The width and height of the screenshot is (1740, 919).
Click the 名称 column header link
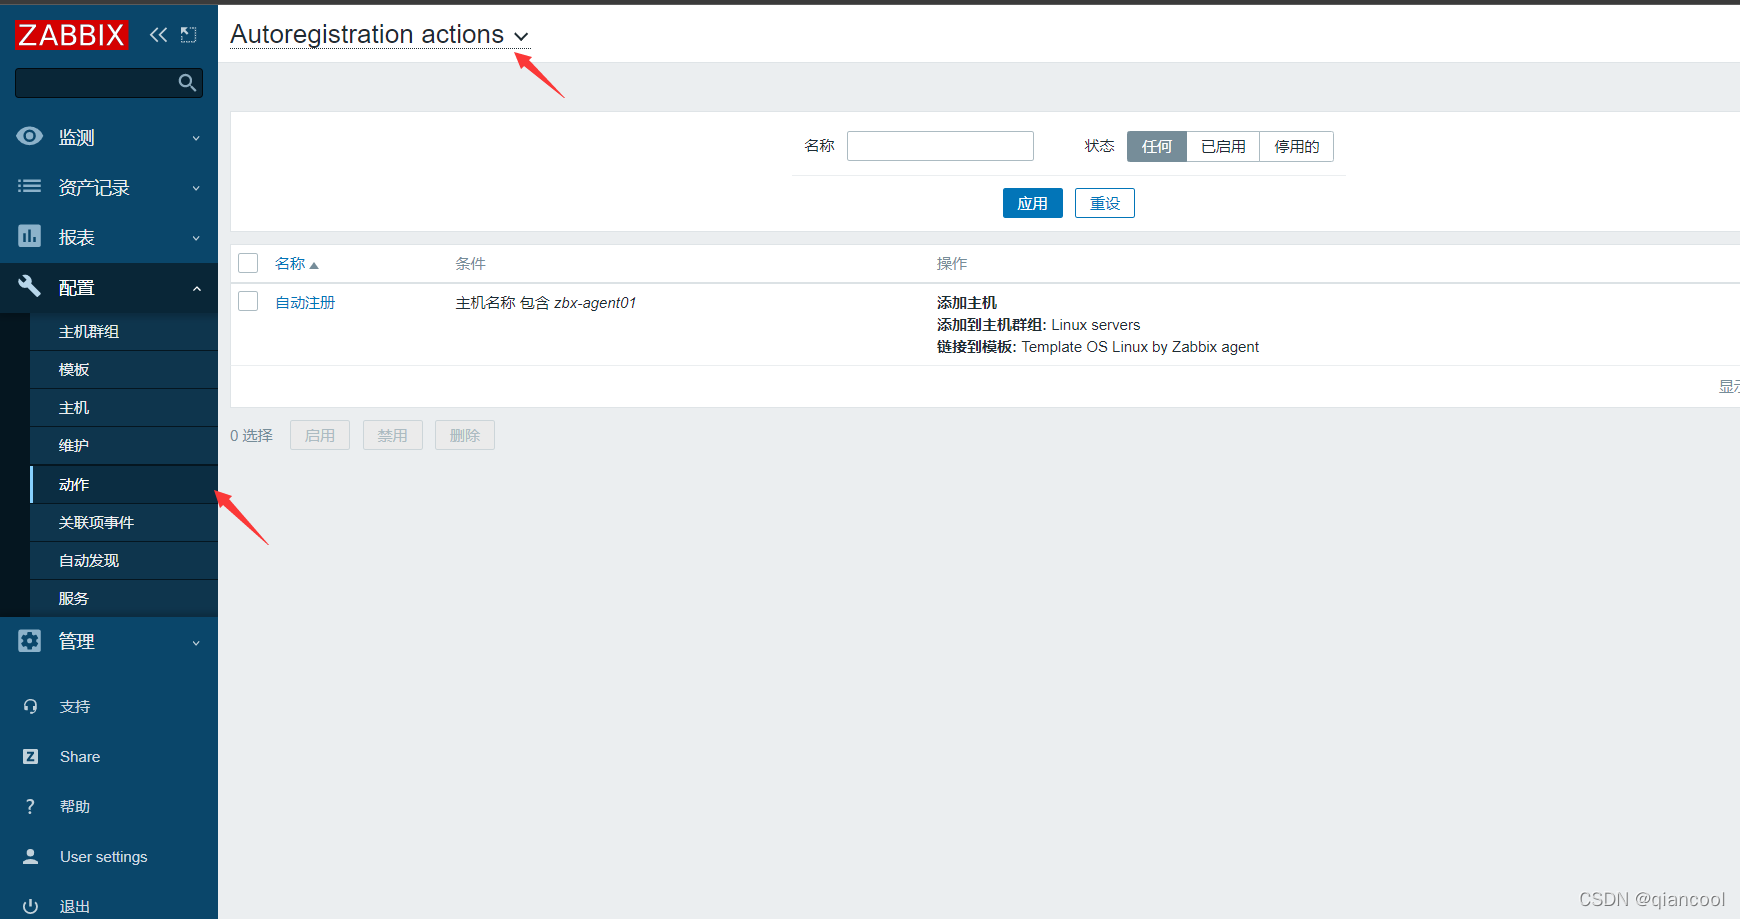click(x=290, y=264)
